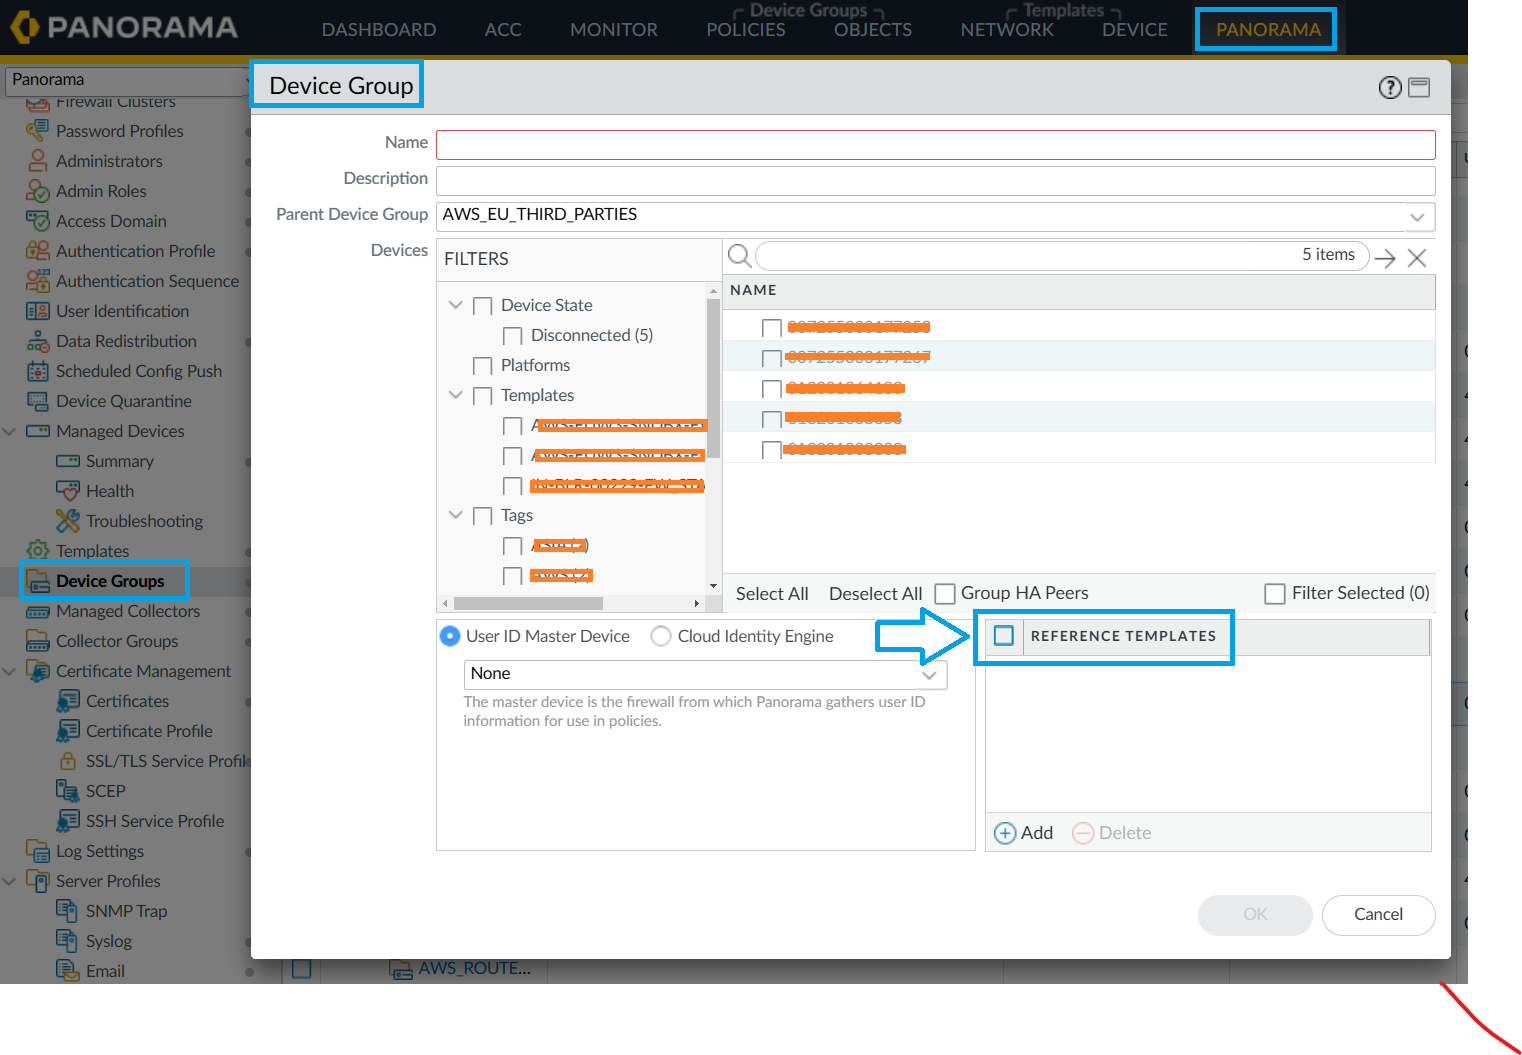Viewport: 1522px width, 1055px height.
Task: Open Device Group dialog help icon
Action: click(1389, 87)
